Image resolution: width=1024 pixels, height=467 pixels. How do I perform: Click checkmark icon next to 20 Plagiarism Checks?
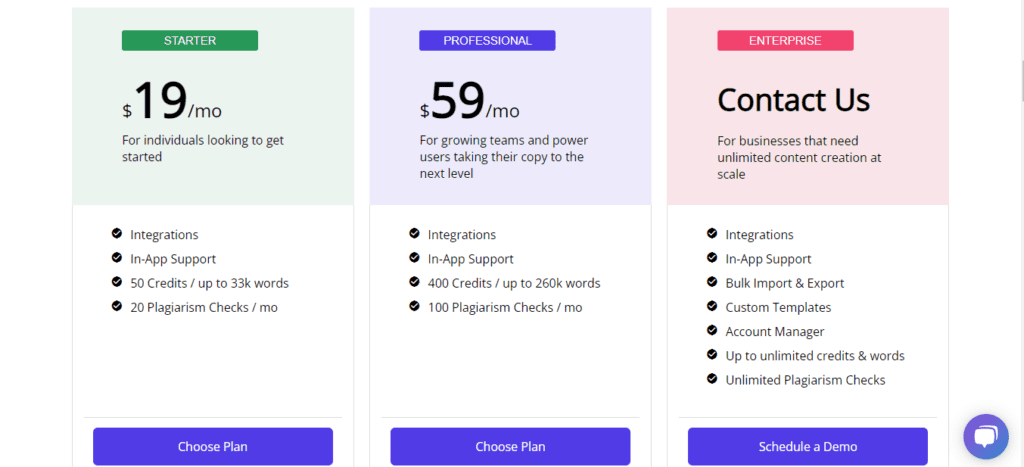tap(117, 306)
